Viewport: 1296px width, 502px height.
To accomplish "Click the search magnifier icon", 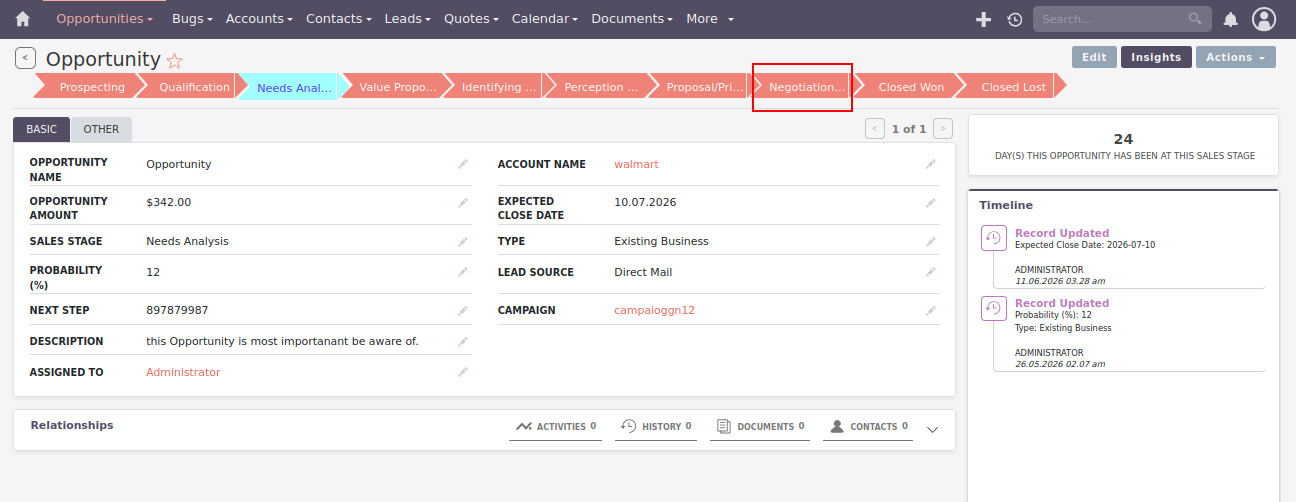I will 1195,19.
